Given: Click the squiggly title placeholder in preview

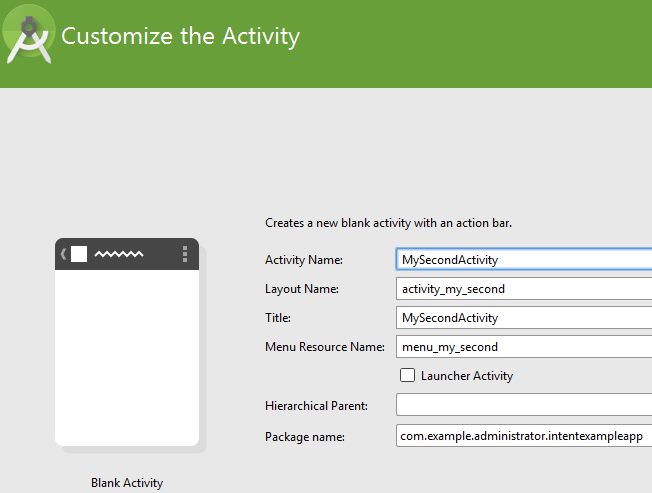Looking at the screenshot, I should coord(118,254).
